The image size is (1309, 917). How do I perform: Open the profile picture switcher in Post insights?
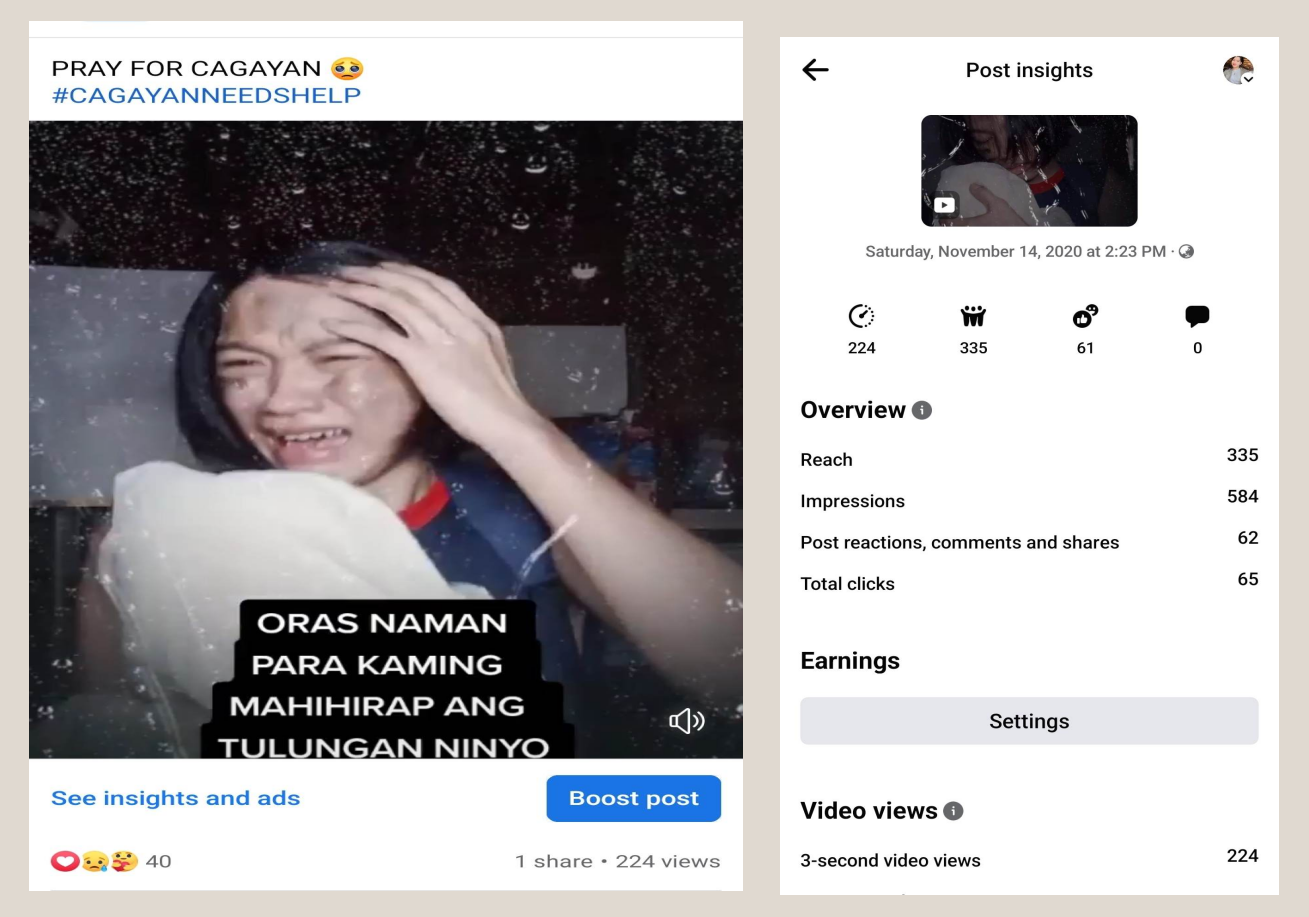tap(1238, 70)
